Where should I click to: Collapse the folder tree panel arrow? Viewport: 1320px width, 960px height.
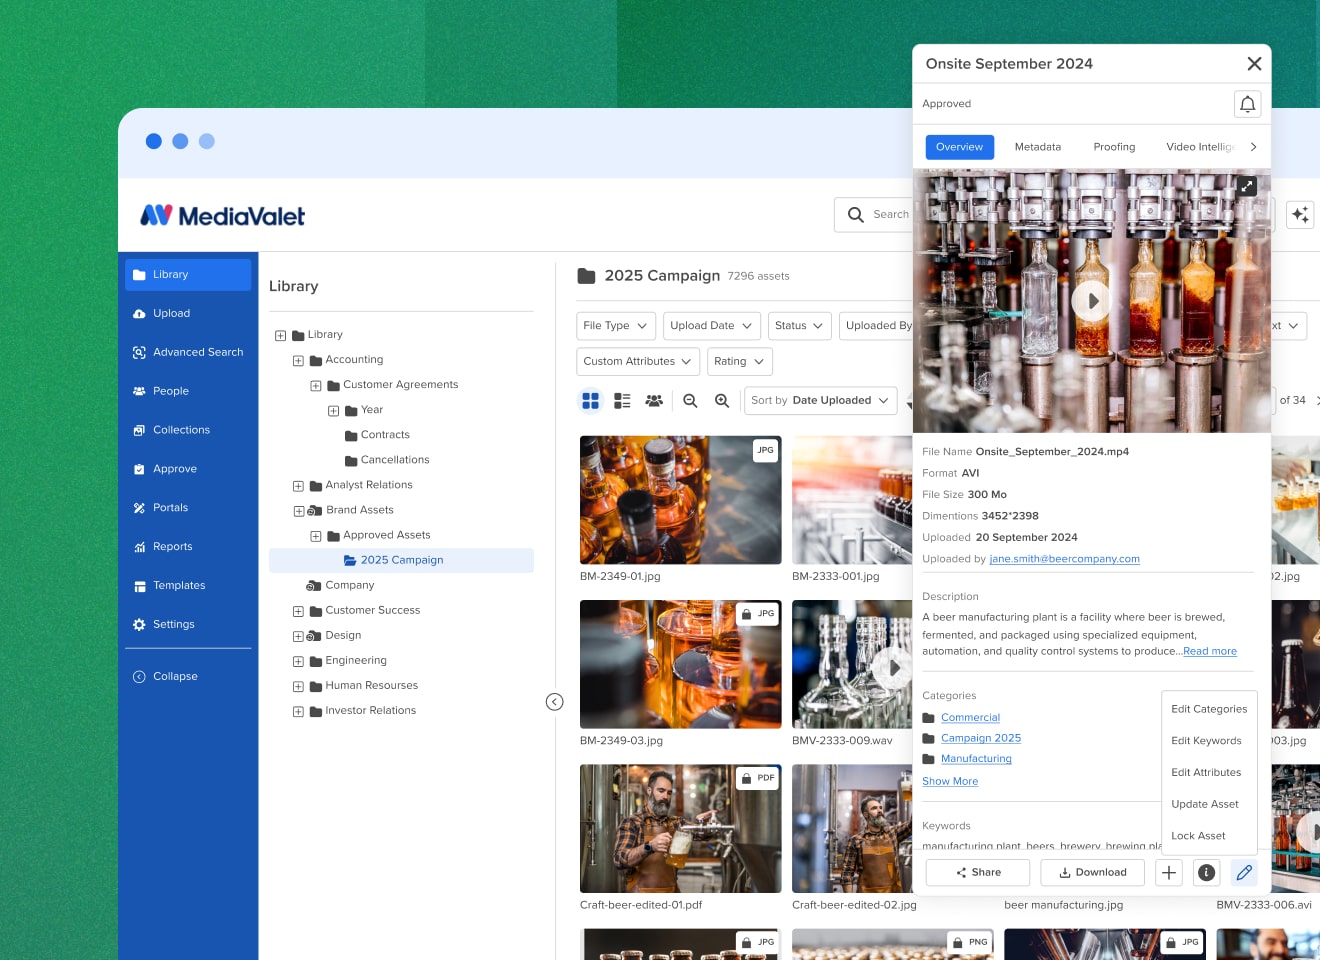coord(555,702)
